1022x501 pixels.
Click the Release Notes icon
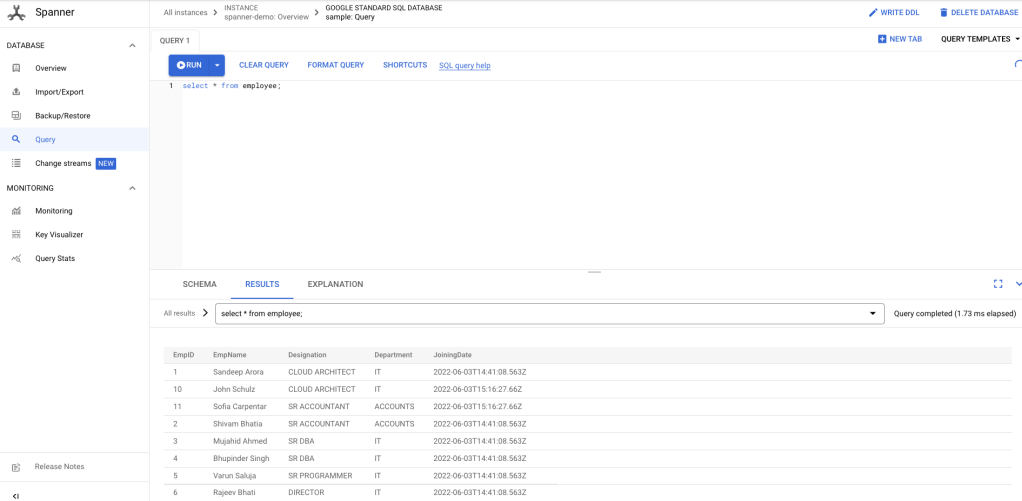tap(16, 467)
